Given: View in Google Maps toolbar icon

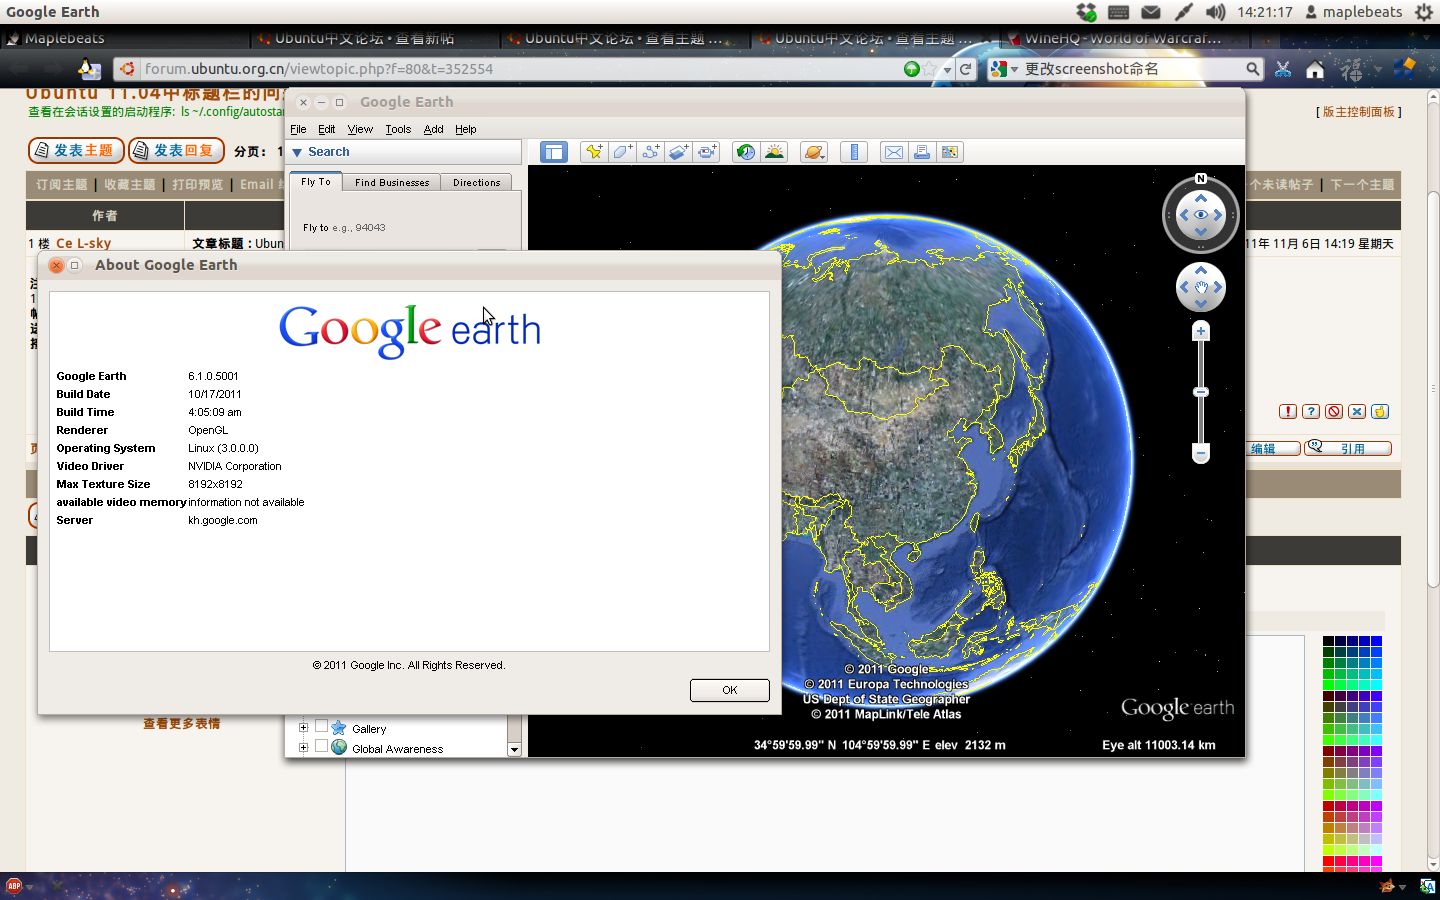Looking at the screenshot, I should tap(950, 152).
